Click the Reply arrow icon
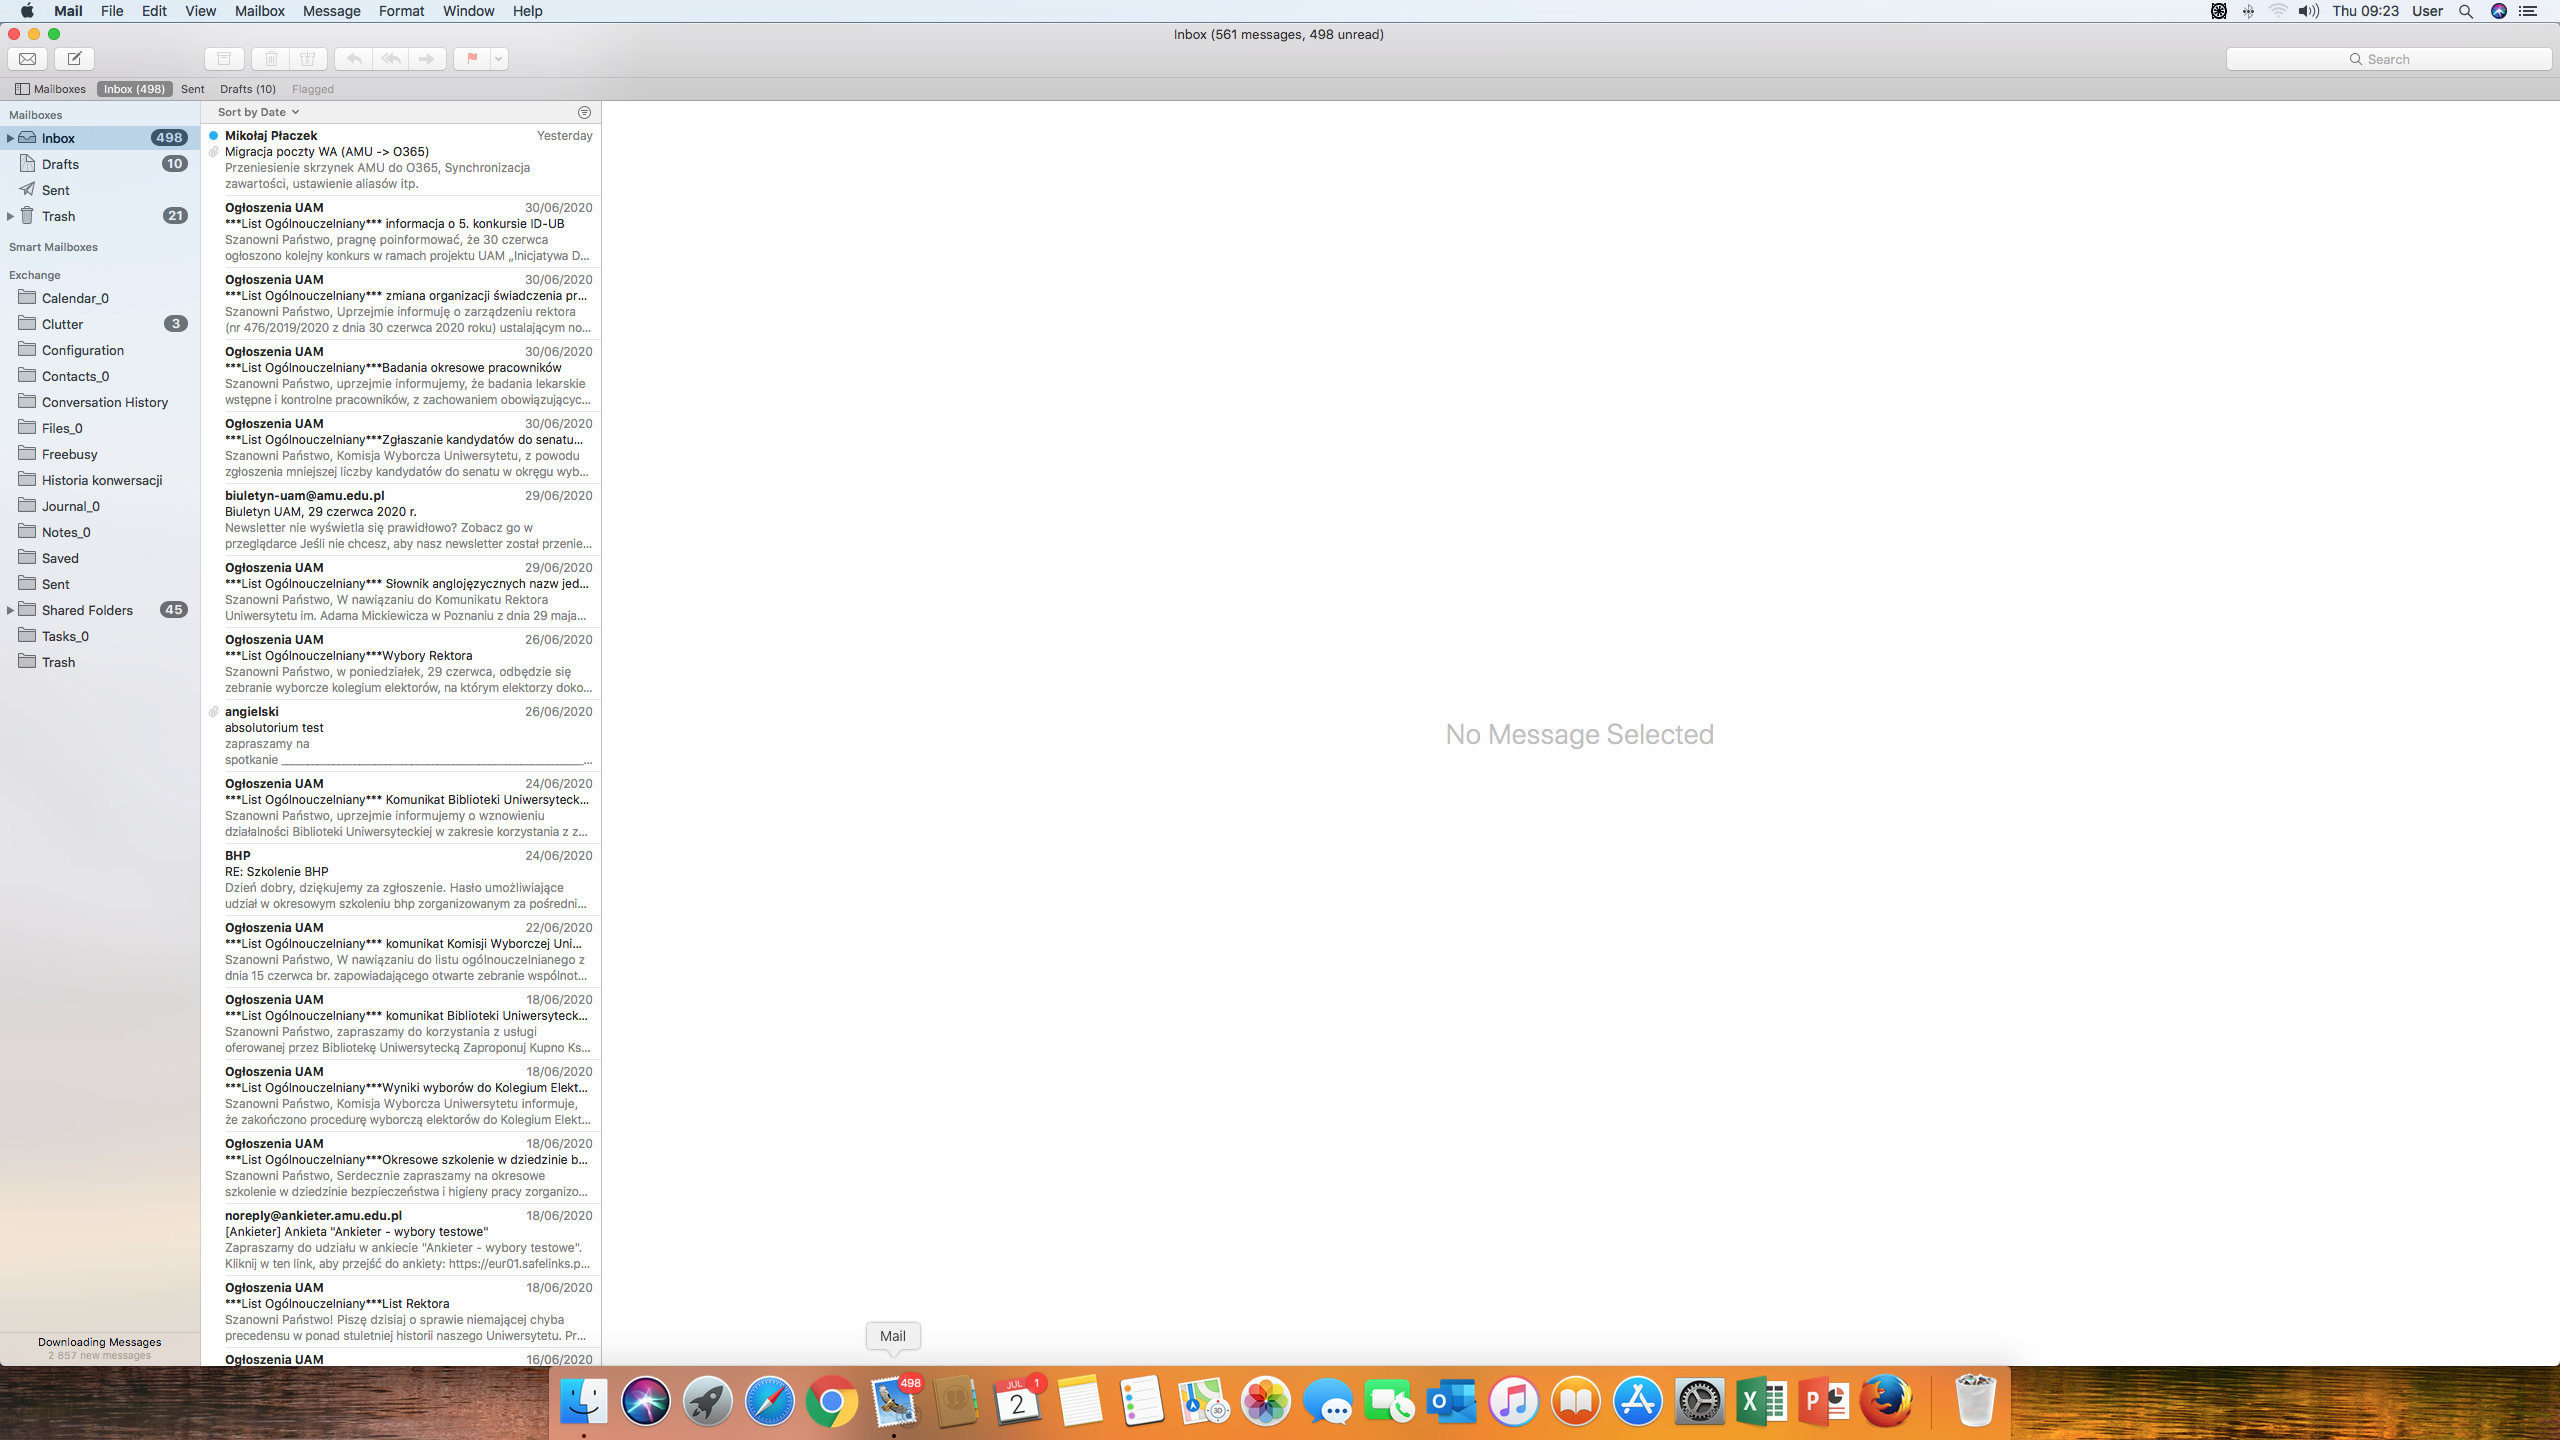Viewport: 2560px width, 1440px height. (x=354, y=59)
